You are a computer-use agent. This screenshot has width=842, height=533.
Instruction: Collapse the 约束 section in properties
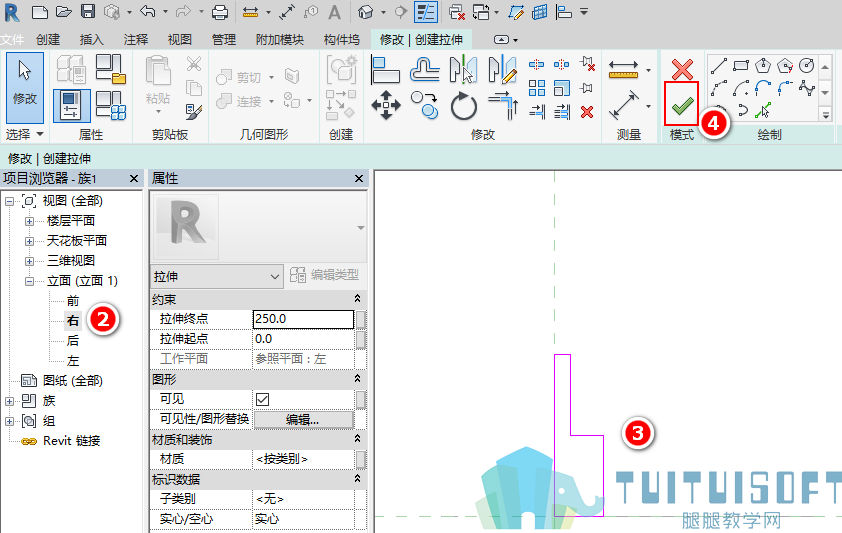(357, 298)
